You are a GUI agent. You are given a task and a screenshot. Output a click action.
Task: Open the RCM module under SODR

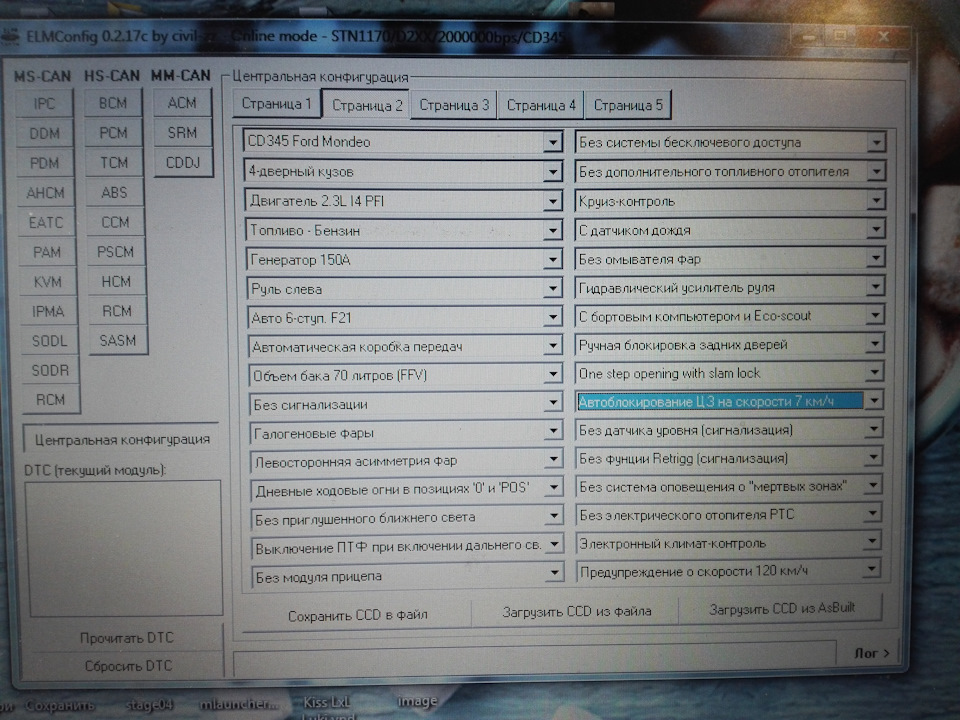pos(50,400)
